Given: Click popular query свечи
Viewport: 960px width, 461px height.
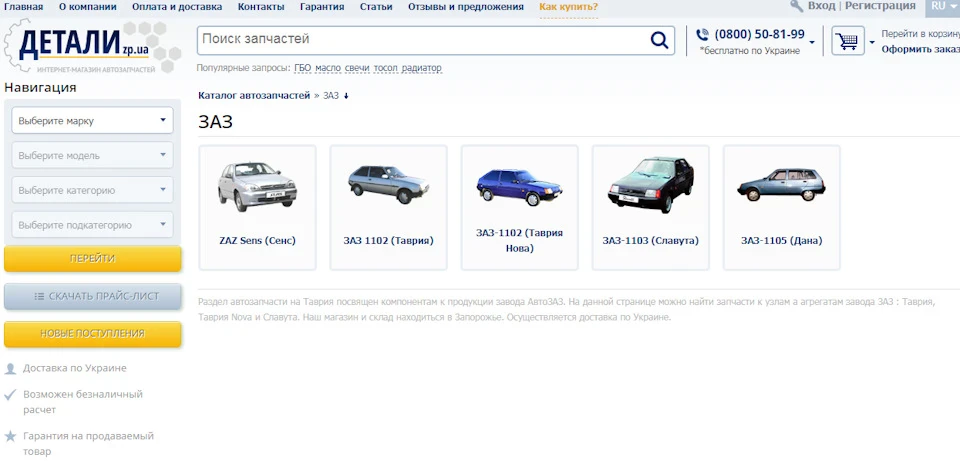Looking at the screenshot, I should click(x=357, y=68).
